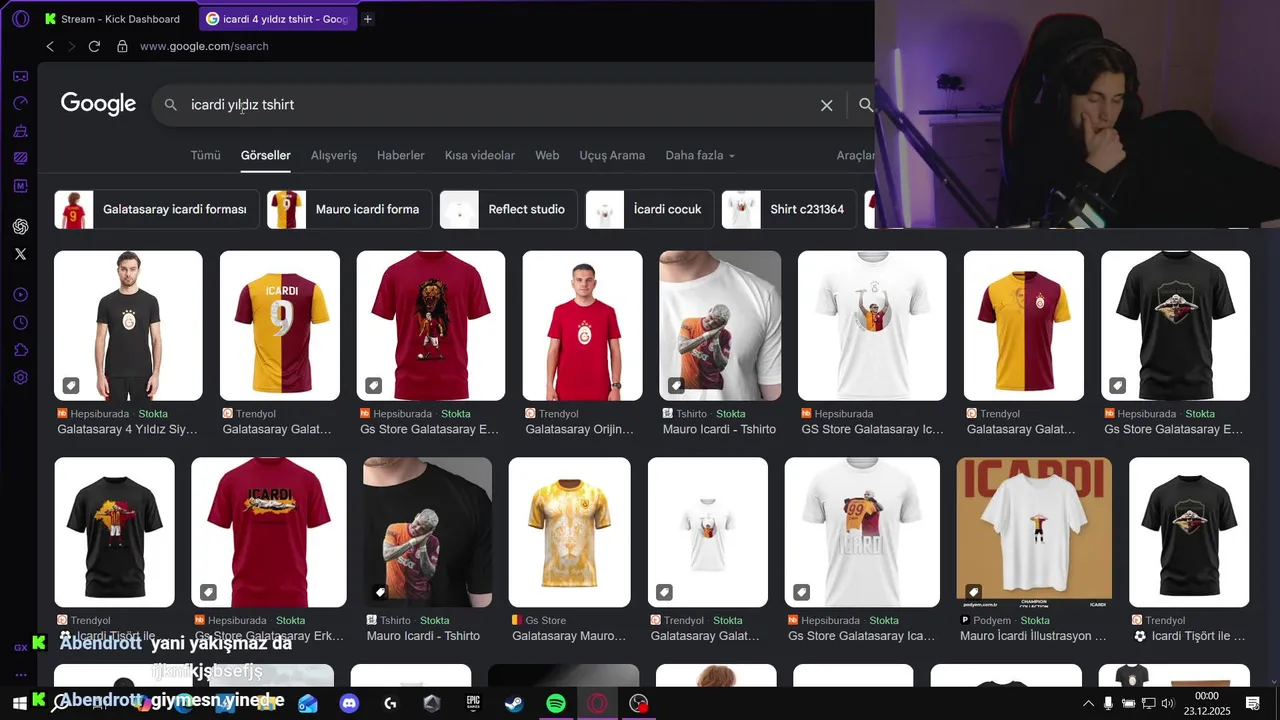Open Steam from the taskbar
The image size is (1280, 720).
pos(514,704)
